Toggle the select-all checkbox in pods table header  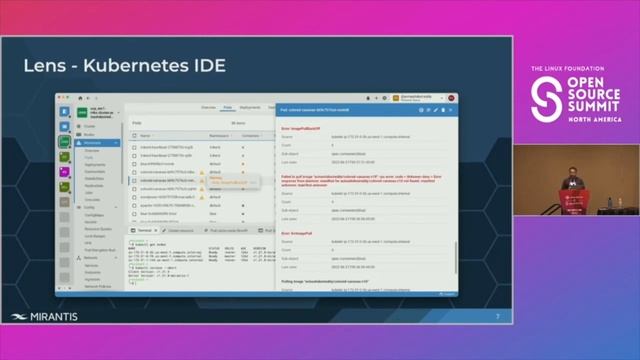134,136
